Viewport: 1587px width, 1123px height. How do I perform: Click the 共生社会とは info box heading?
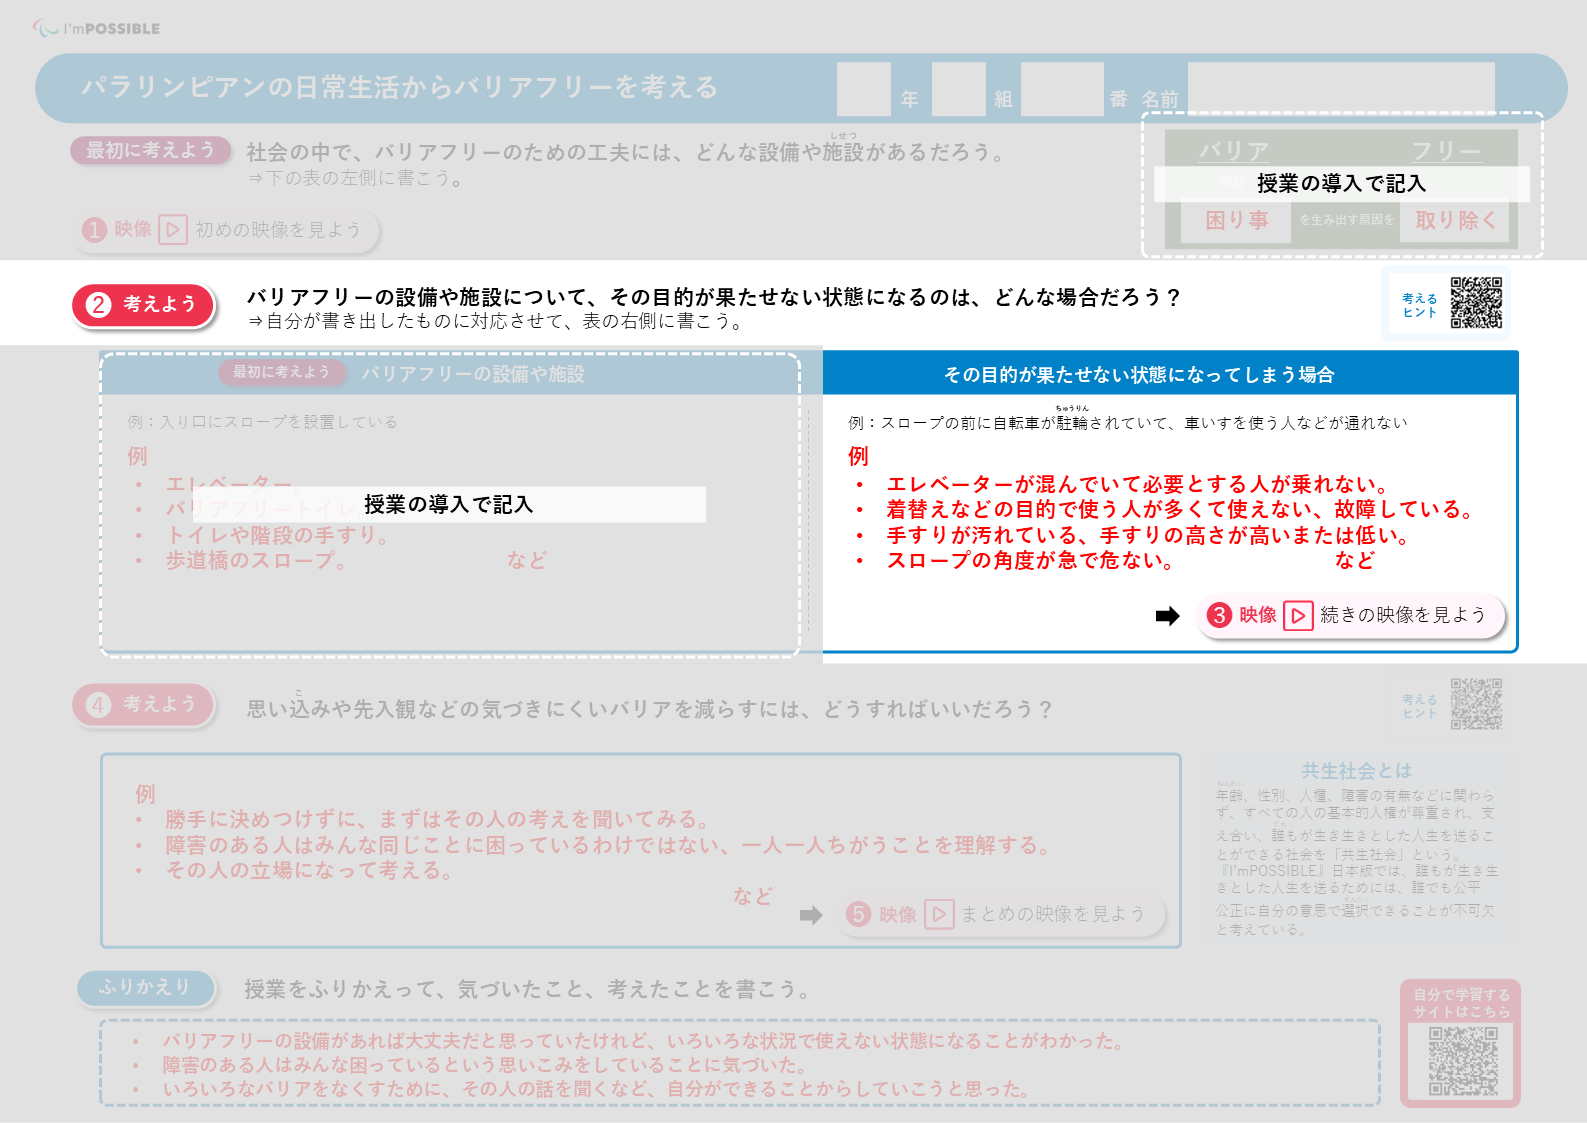pyautogui.click(x=1356, y=770)
